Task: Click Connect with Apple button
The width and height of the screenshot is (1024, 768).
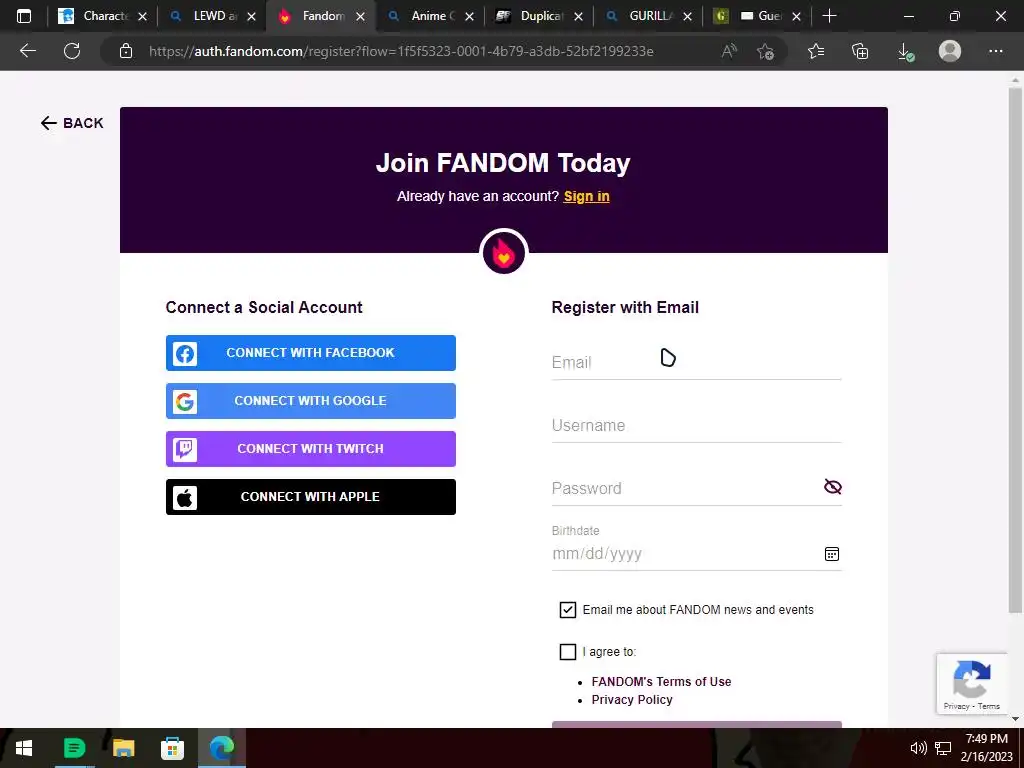Action: (311, 497)
